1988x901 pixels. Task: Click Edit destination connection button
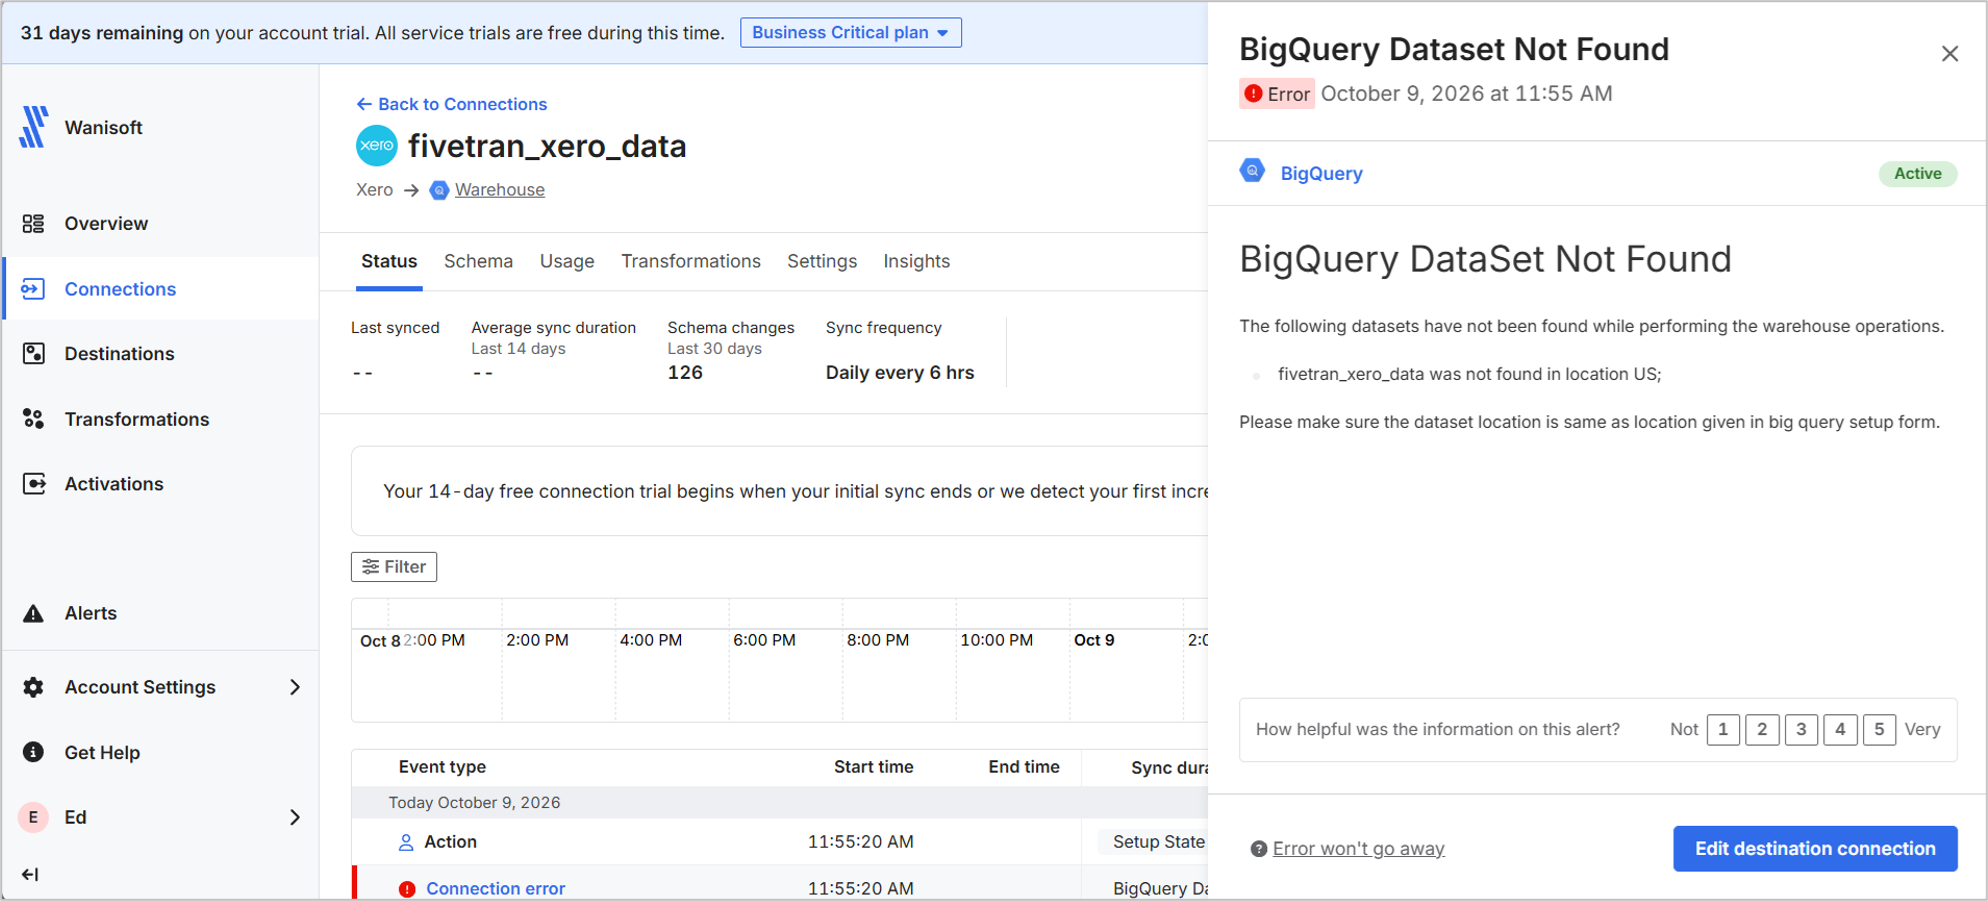click(1815, 849)
